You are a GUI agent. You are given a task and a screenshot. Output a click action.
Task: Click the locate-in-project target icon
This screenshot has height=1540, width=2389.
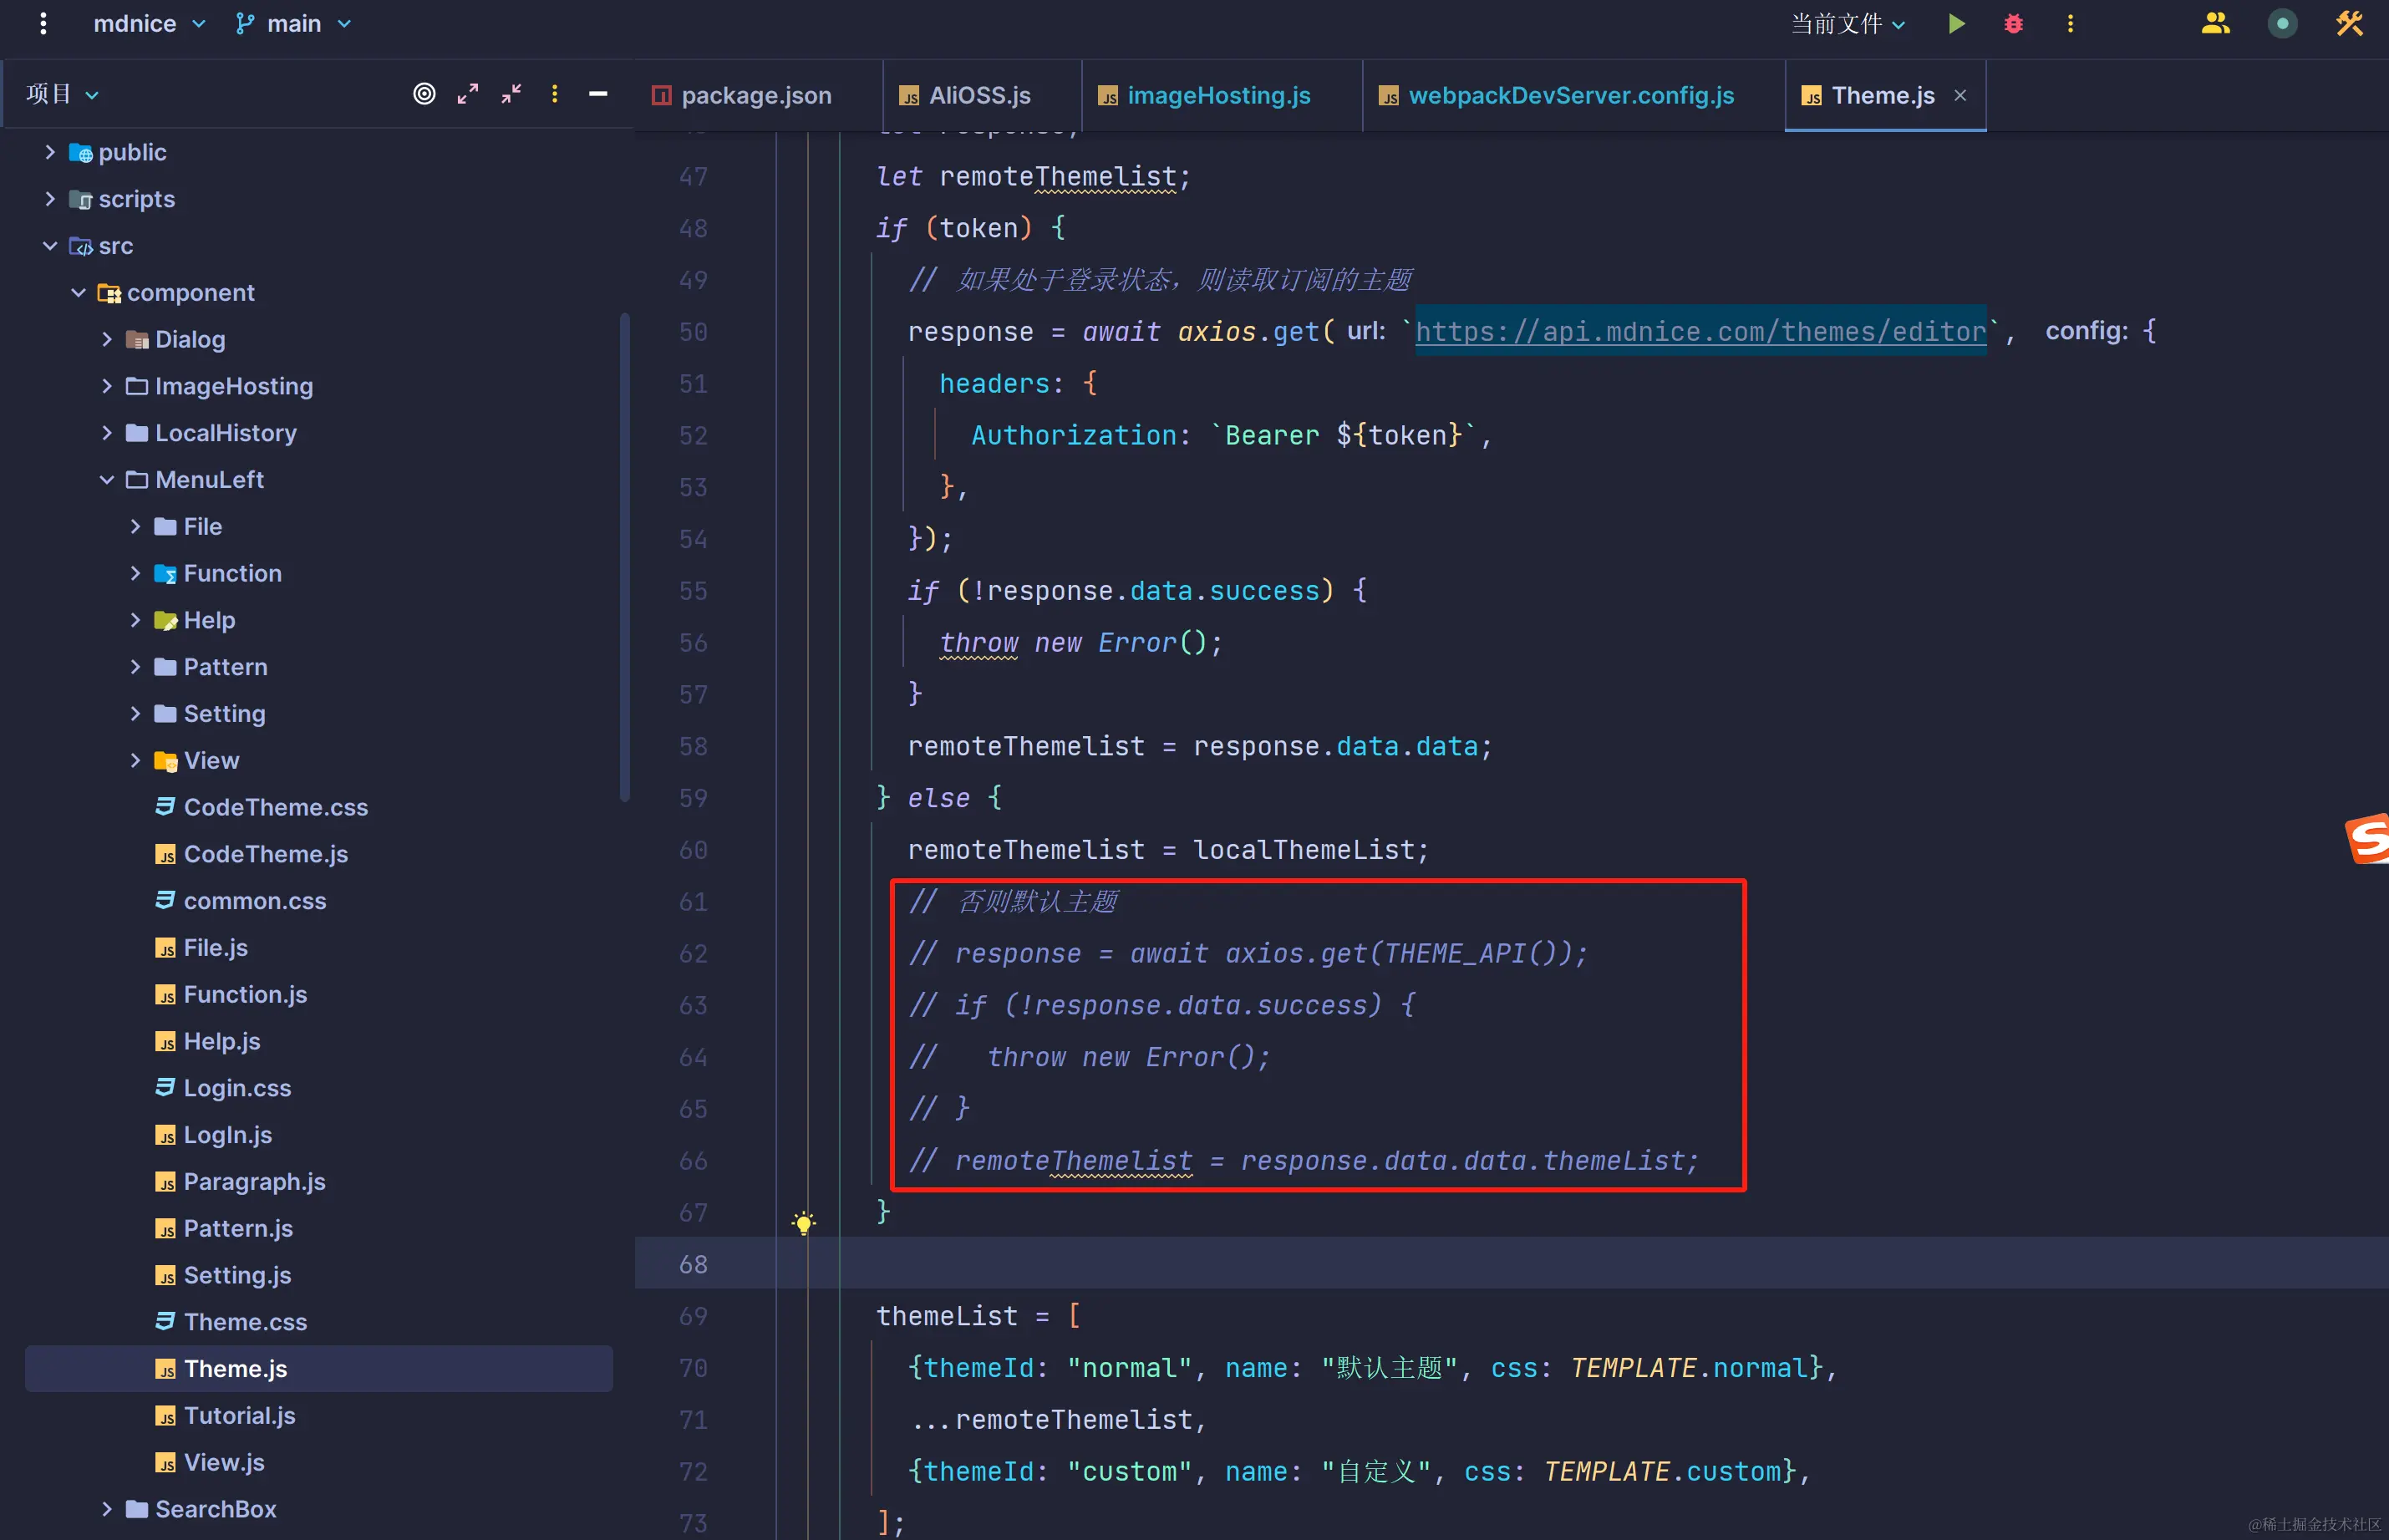tap(424, 94)
